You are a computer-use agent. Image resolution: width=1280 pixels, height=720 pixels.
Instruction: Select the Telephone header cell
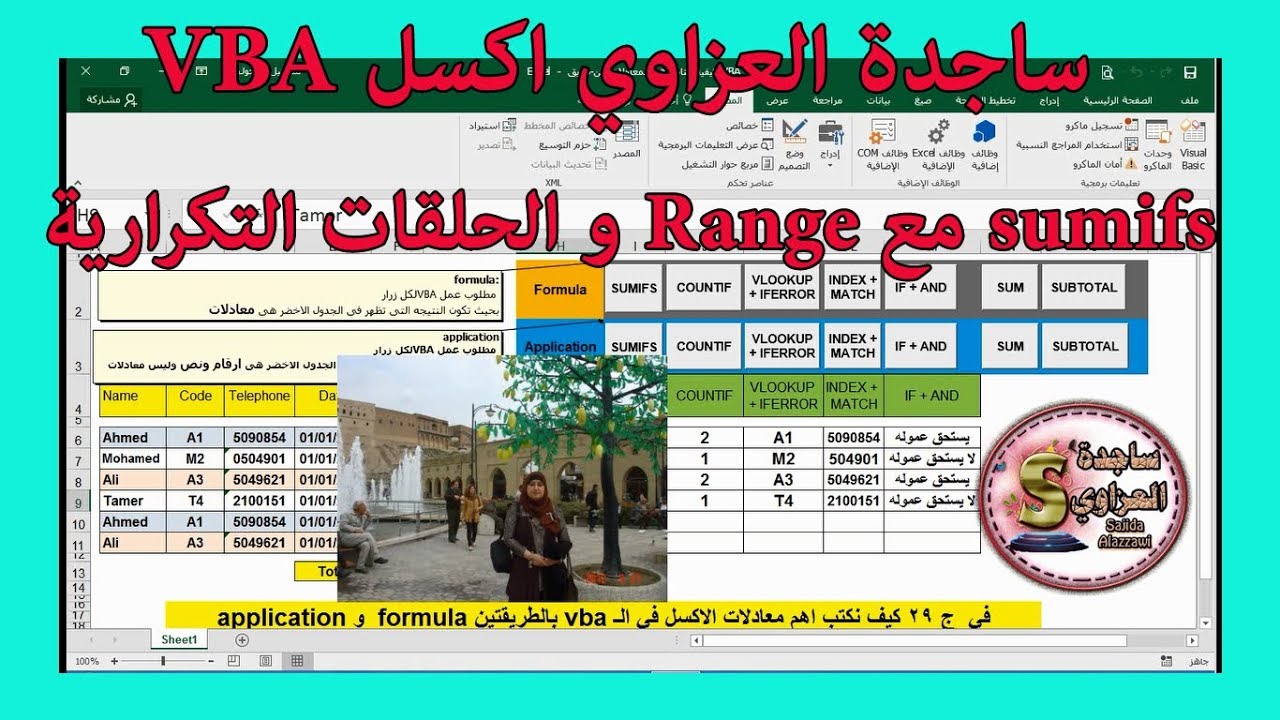[x=259, y=396]
